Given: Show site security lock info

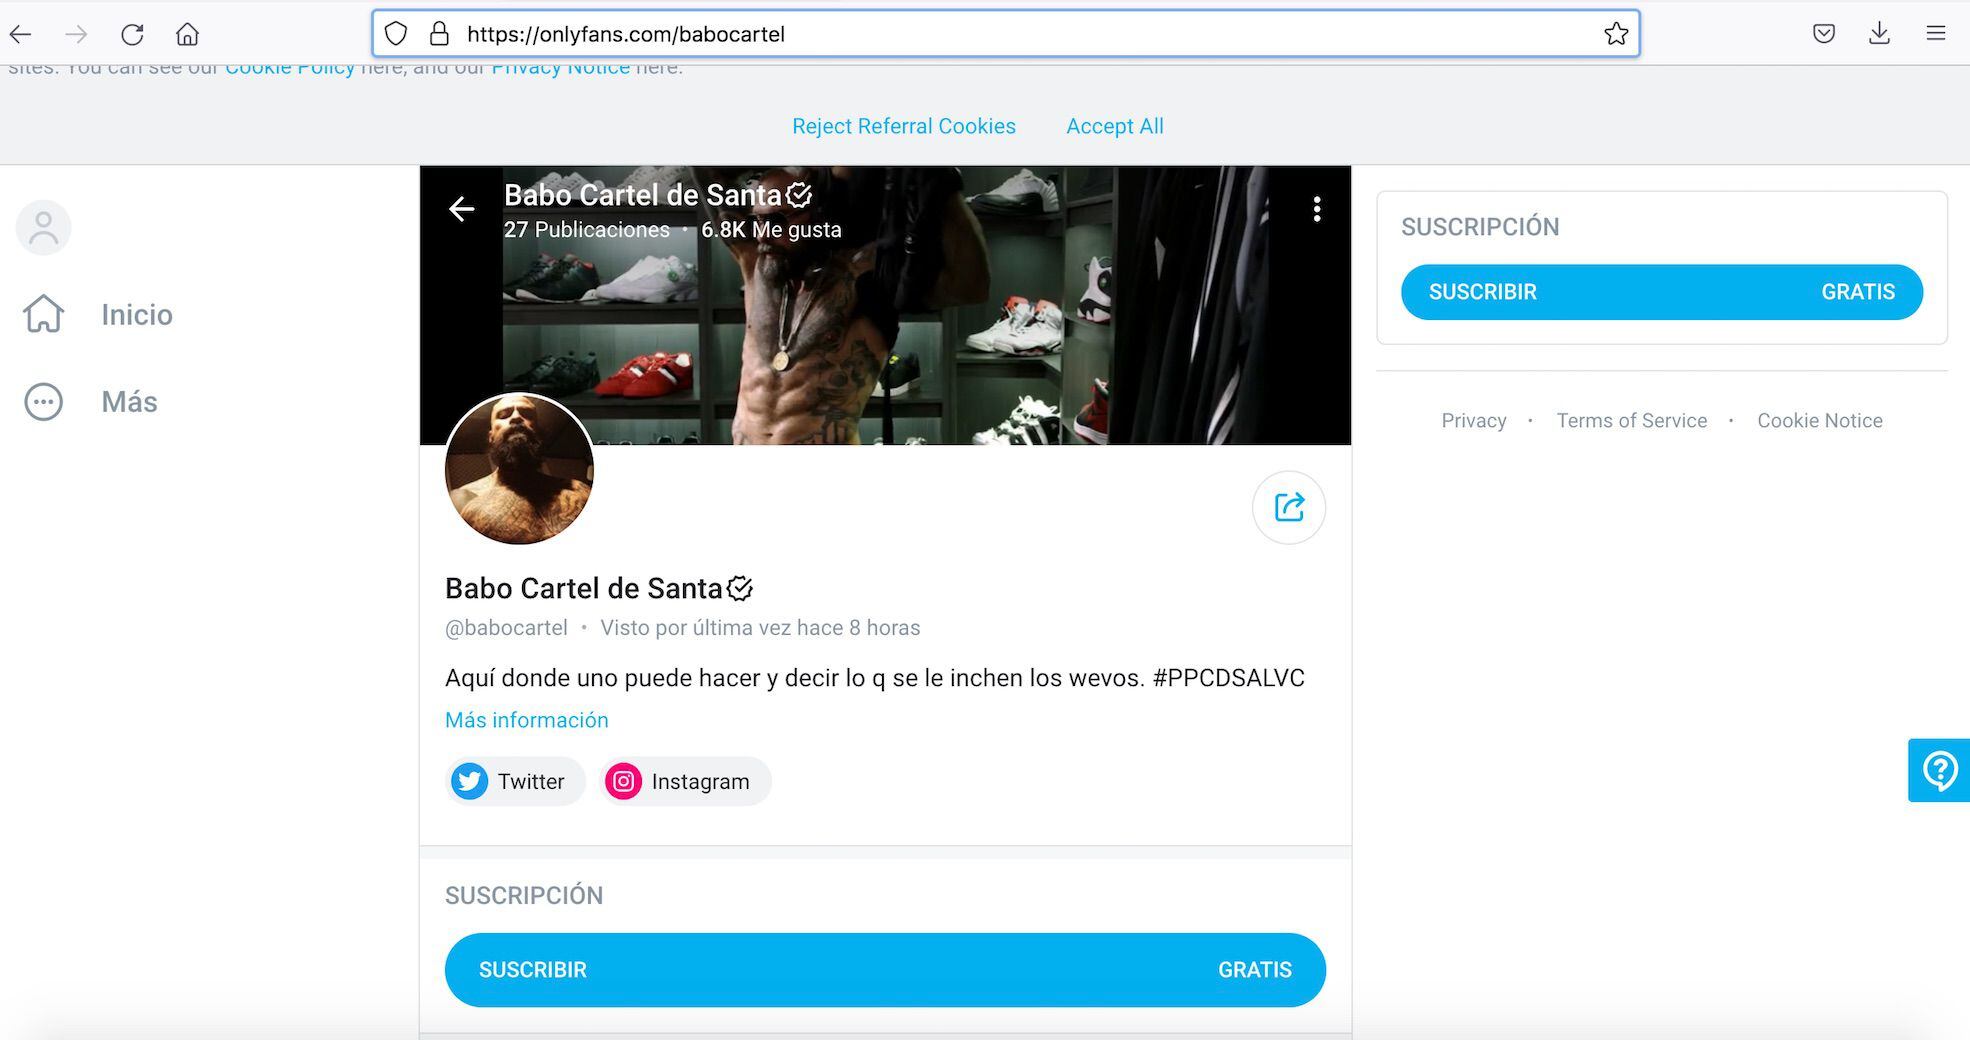Looking at the screenshot, I should click(439, 34).
